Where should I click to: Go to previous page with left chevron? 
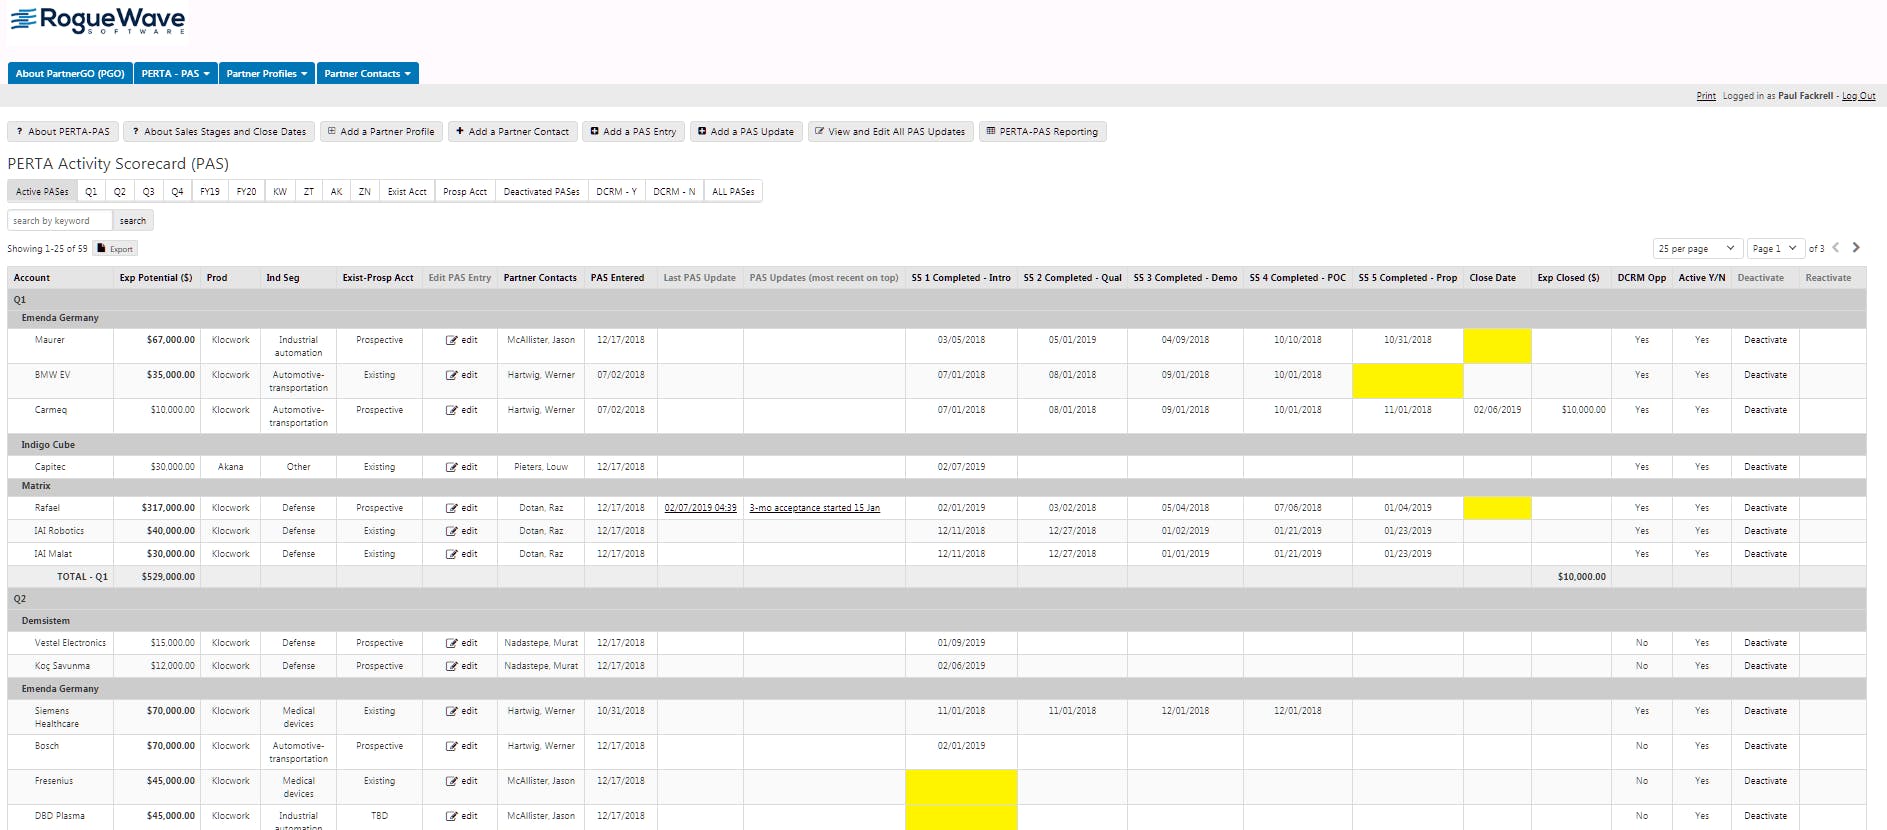pyautogui.click(x=1836, y=248)
